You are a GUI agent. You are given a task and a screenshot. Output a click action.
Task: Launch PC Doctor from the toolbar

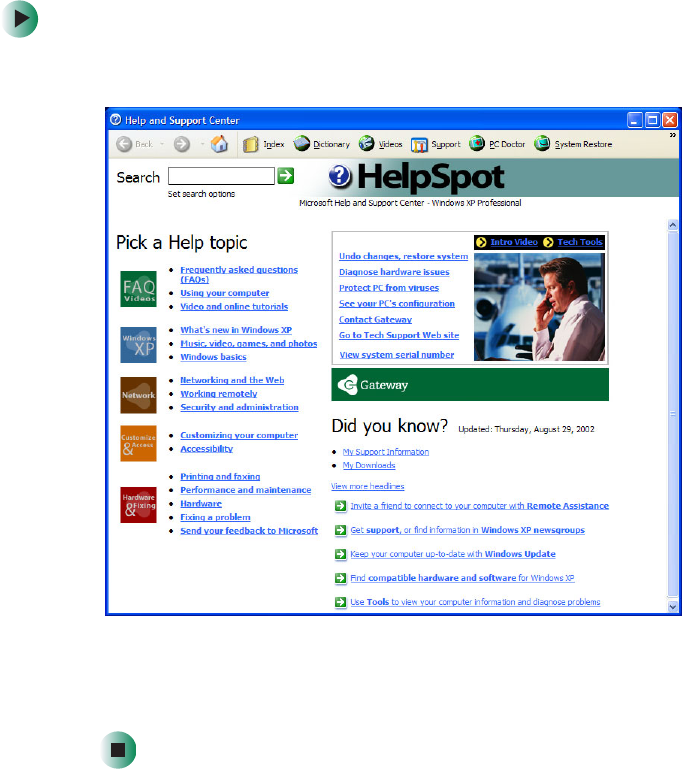point(497,144)
